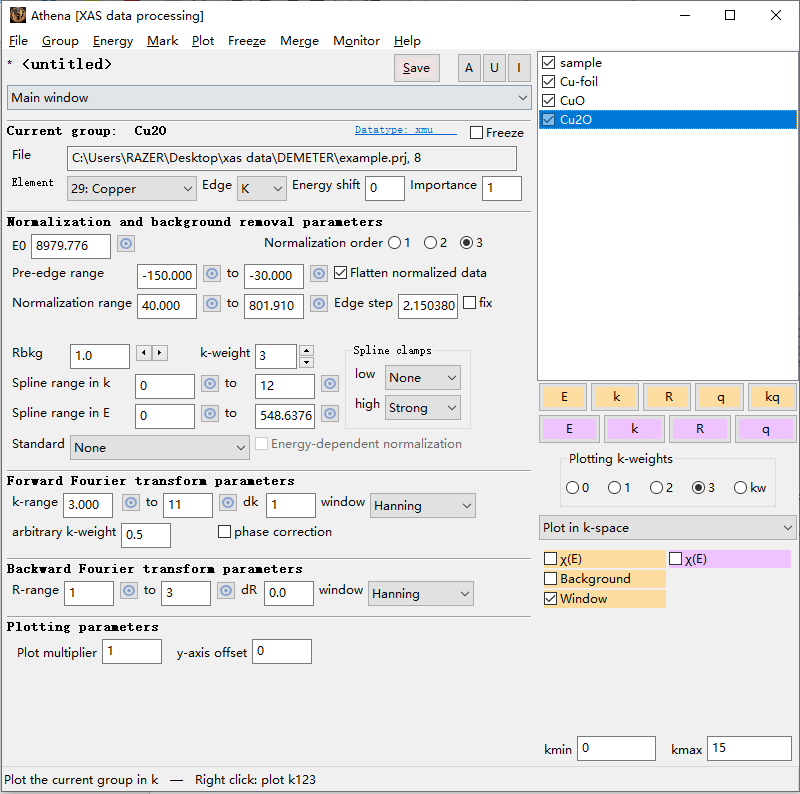Click pluck icon after normalization range end value
Screen dimensions: 800x794
pos(319,304)
